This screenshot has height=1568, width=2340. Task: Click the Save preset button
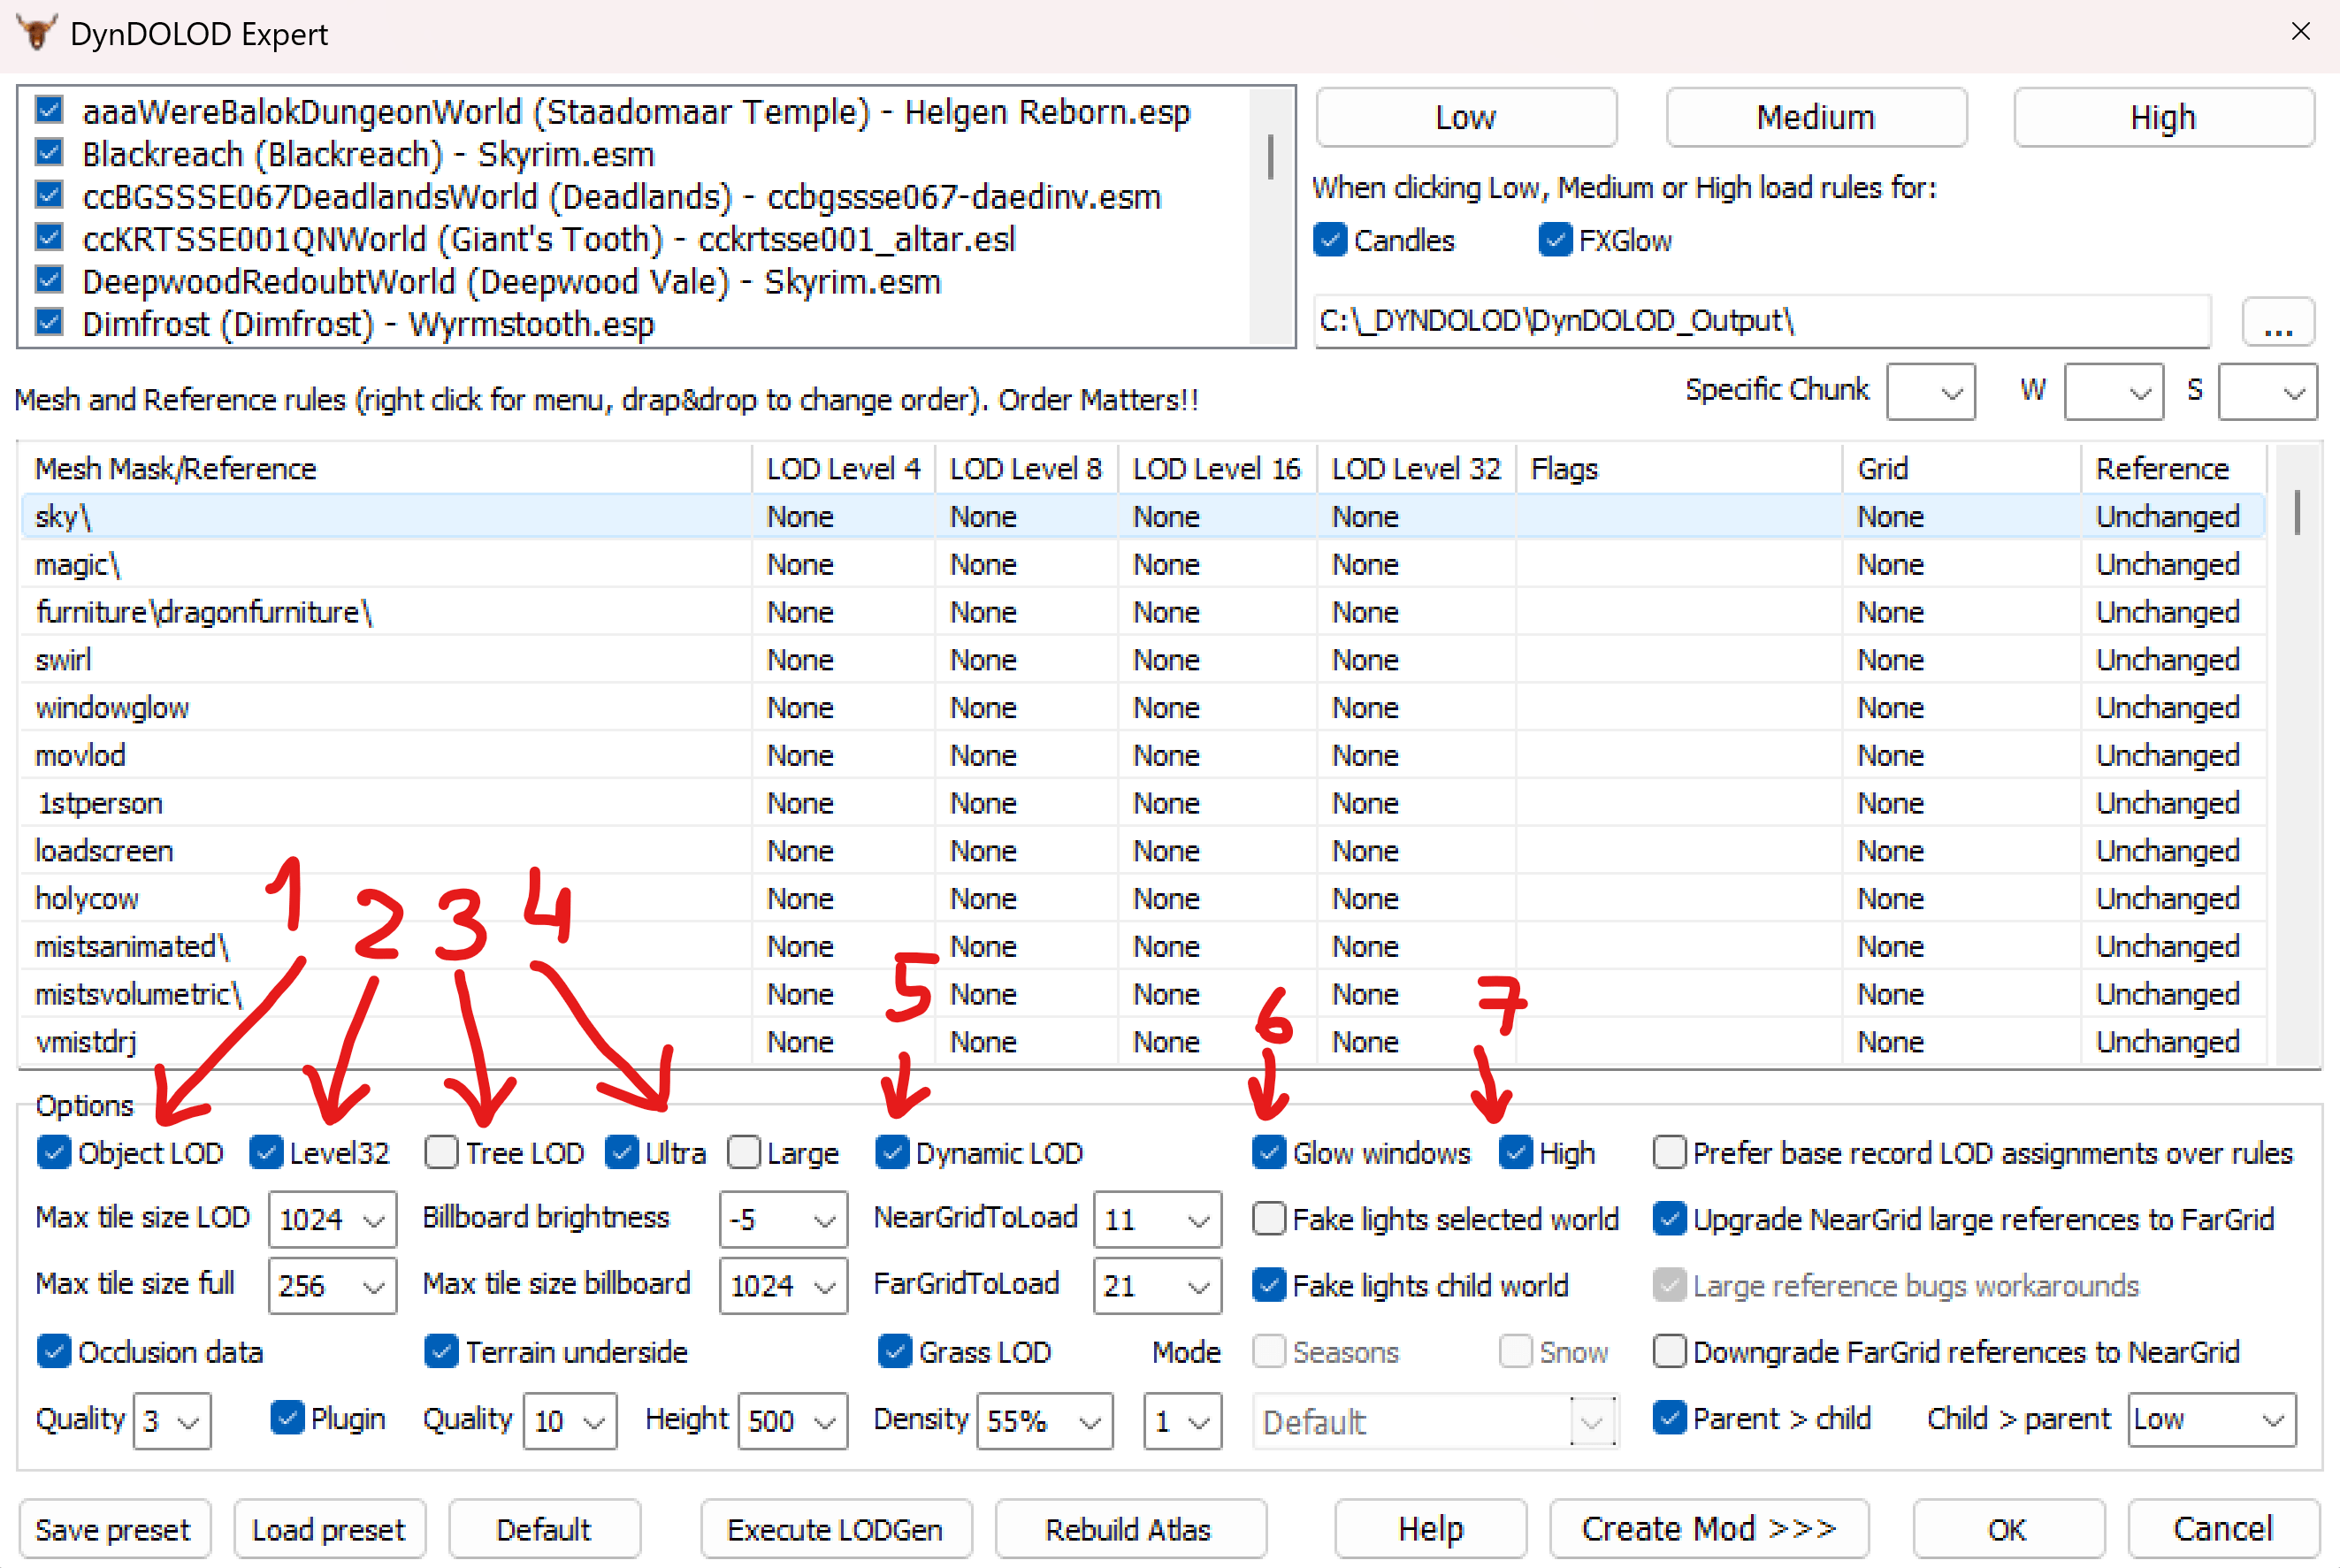tap(113, 1529)
